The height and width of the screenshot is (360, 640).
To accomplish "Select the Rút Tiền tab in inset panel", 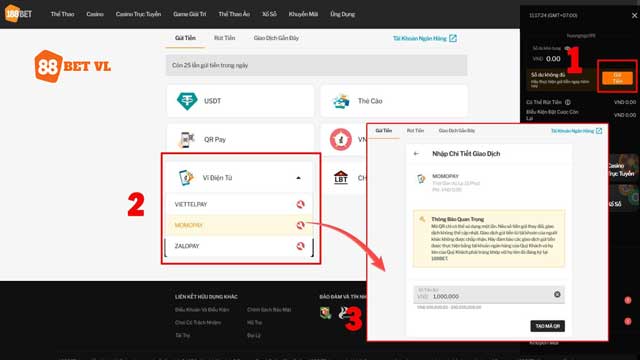I will click(415, 131).
